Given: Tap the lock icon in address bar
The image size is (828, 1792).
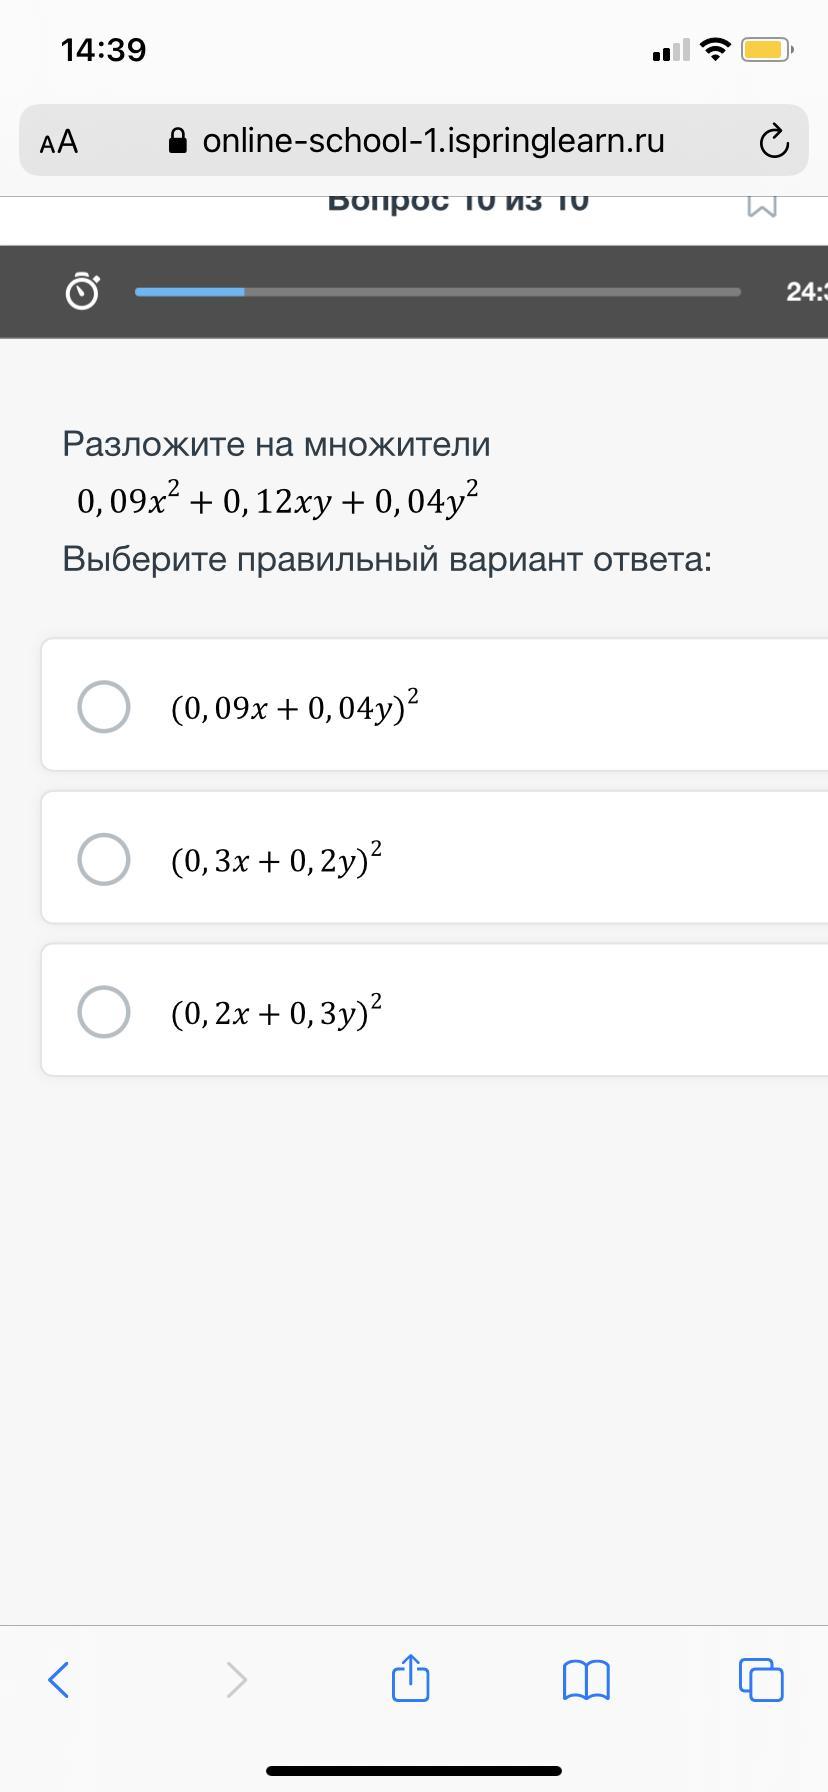Looking at the screenshot, I should tap(178, 141).
